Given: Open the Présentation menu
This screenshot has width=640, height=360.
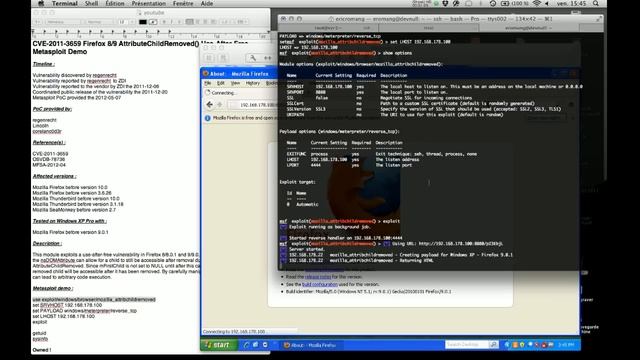Looking at the screenshot, I should [149, 4].
